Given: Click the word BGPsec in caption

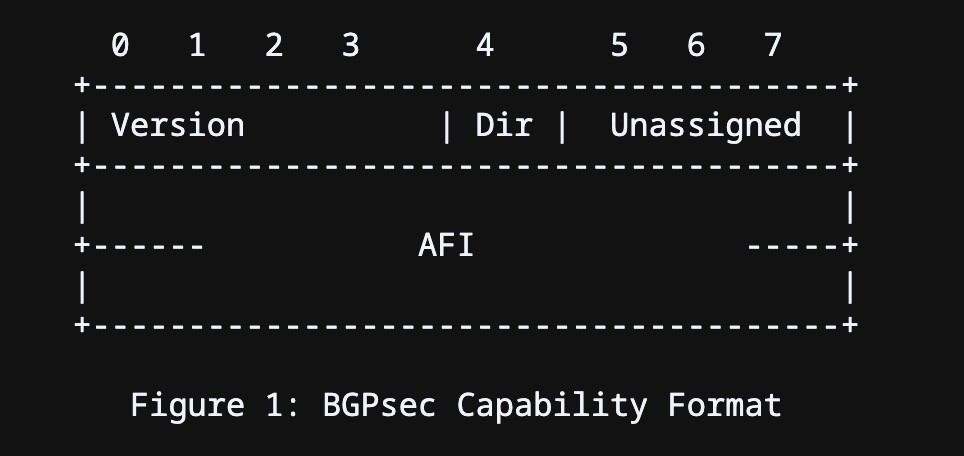Looking at the screenshot, I should coord(379,406).
